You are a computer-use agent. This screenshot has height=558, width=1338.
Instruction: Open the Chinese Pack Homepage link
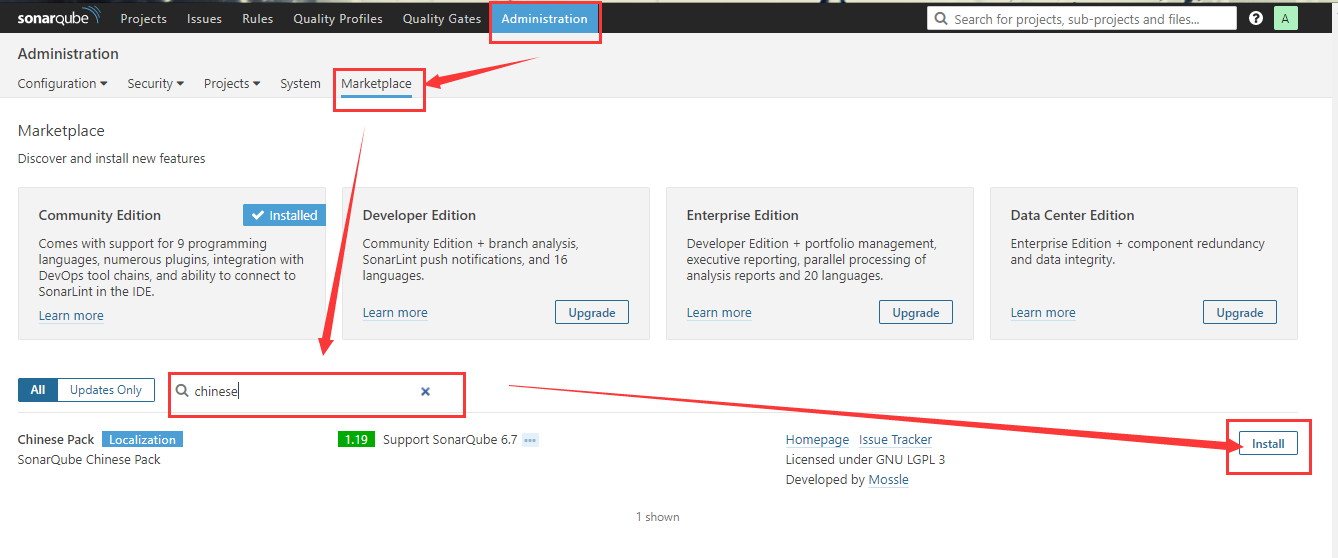pyautogui.click(x=817, y=440)
